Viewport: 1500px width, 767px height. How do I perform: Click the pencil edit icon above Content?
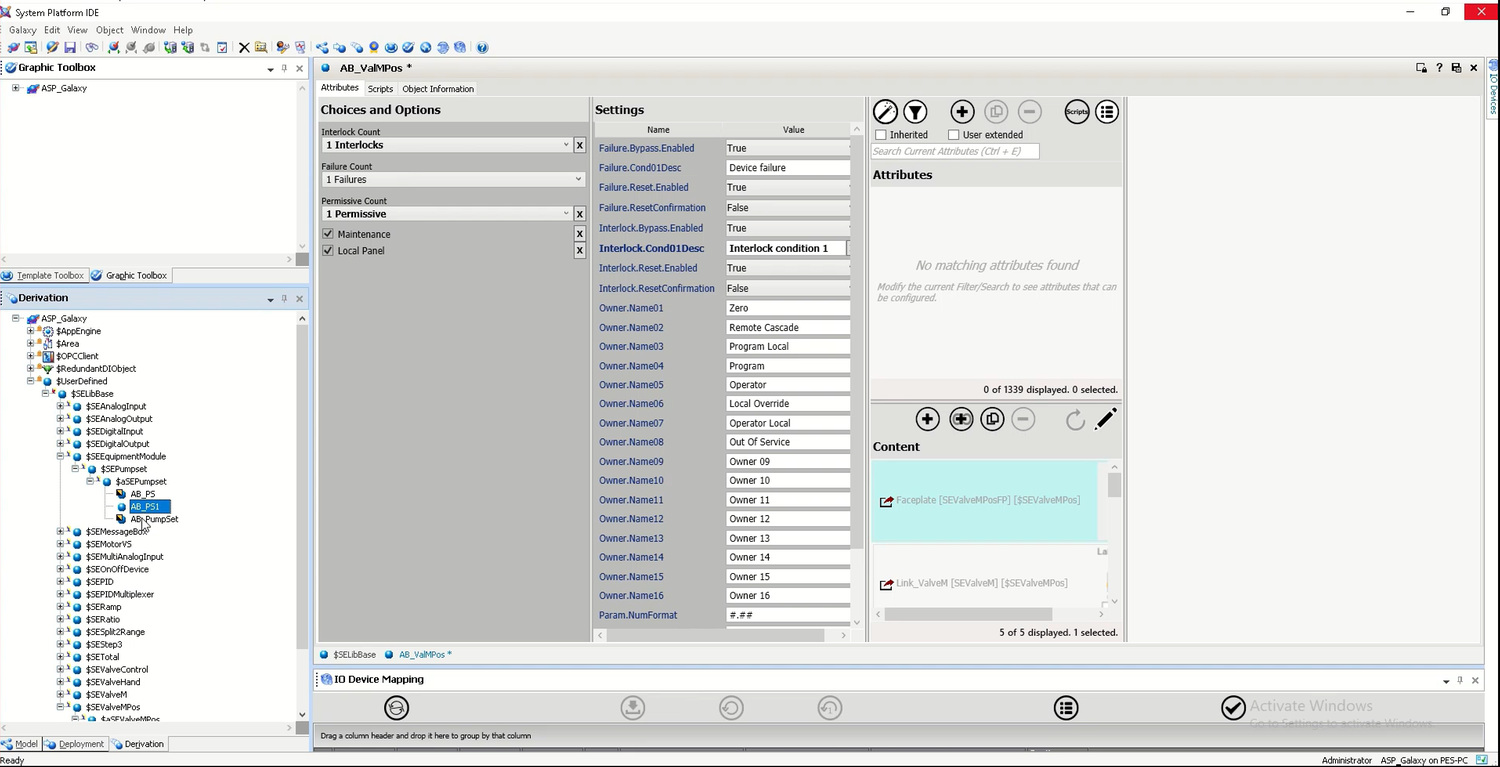pos(1105,419)
